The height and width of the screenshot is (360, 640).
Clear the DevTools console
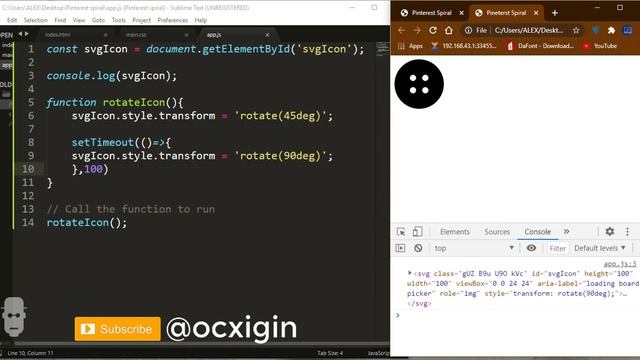click(418, 248)
